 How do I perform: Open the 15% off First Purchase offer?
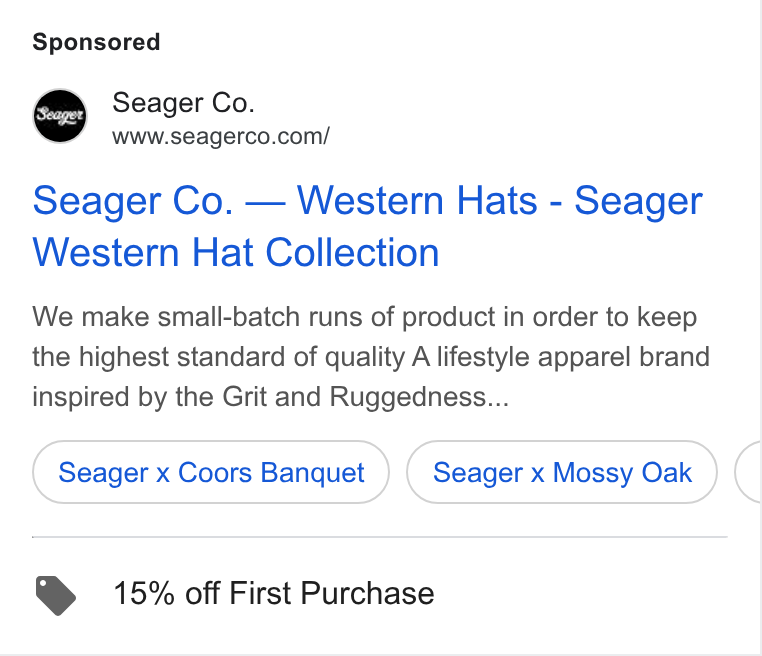coord(274,593)
